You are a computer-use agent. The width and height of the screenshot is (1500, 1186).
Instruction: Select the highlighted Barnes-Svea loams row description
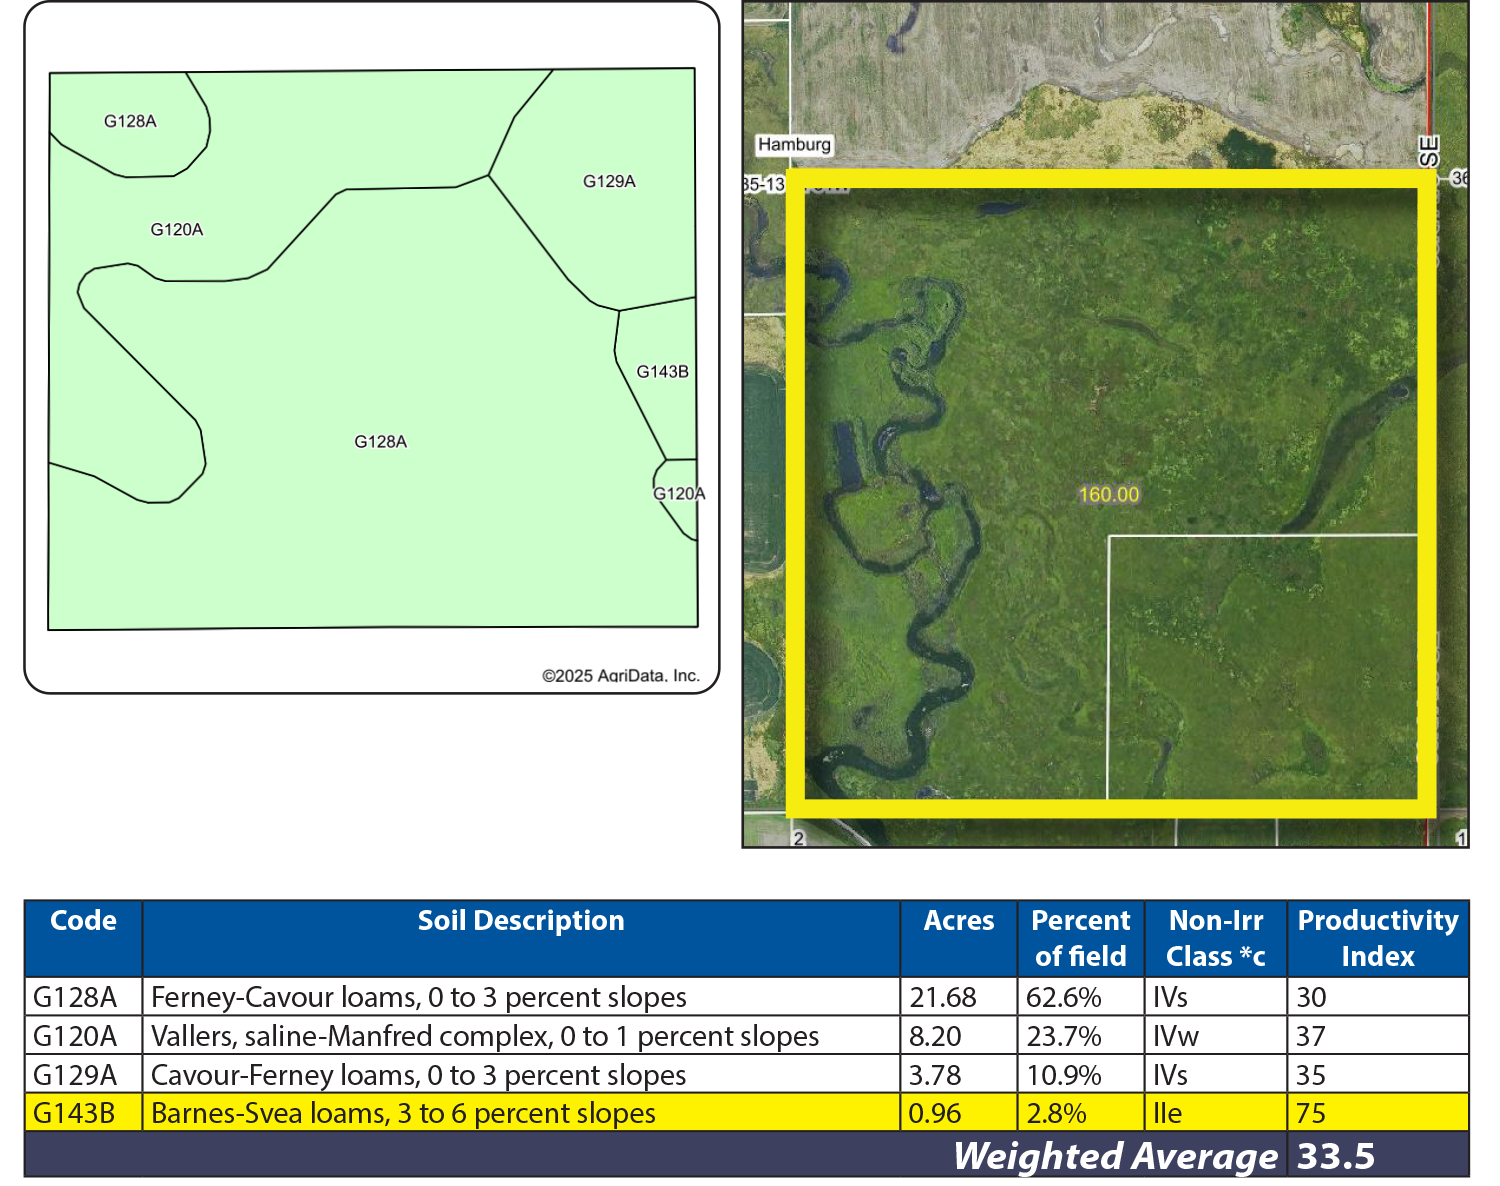pyautogui.click(x=403, y=1113)
